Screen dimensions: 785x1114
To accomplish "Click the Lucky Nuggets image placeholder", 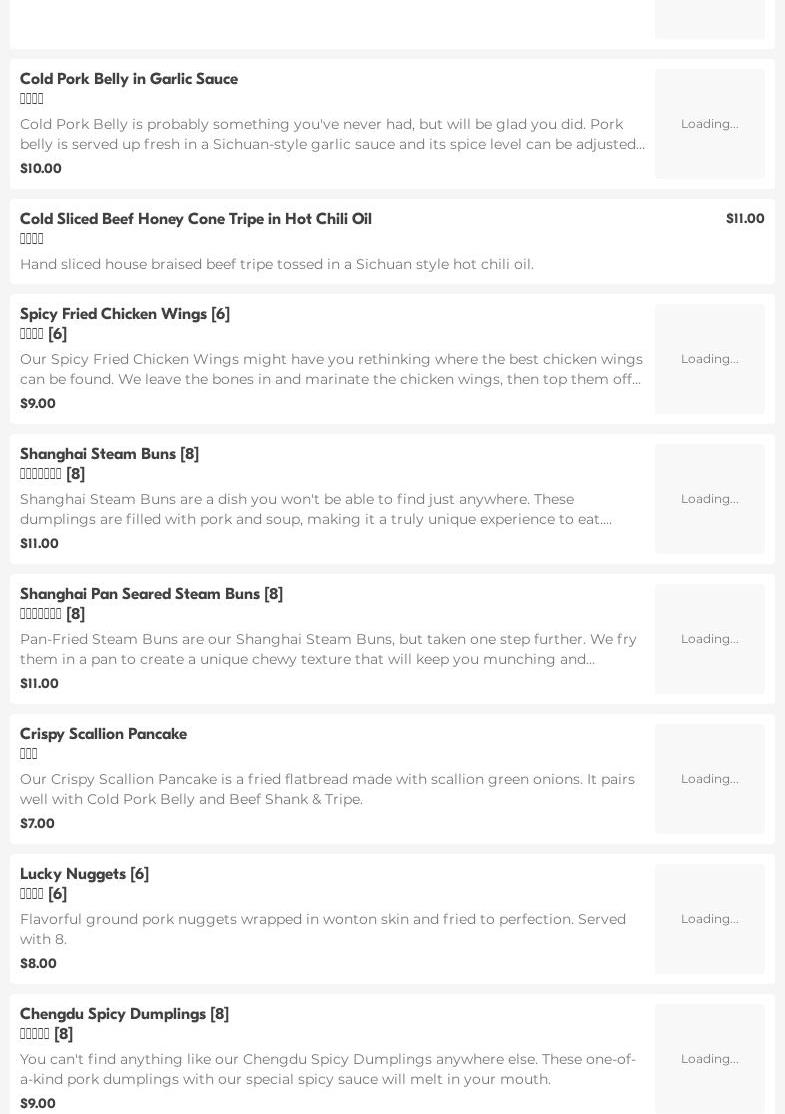I will click(709, 919).
